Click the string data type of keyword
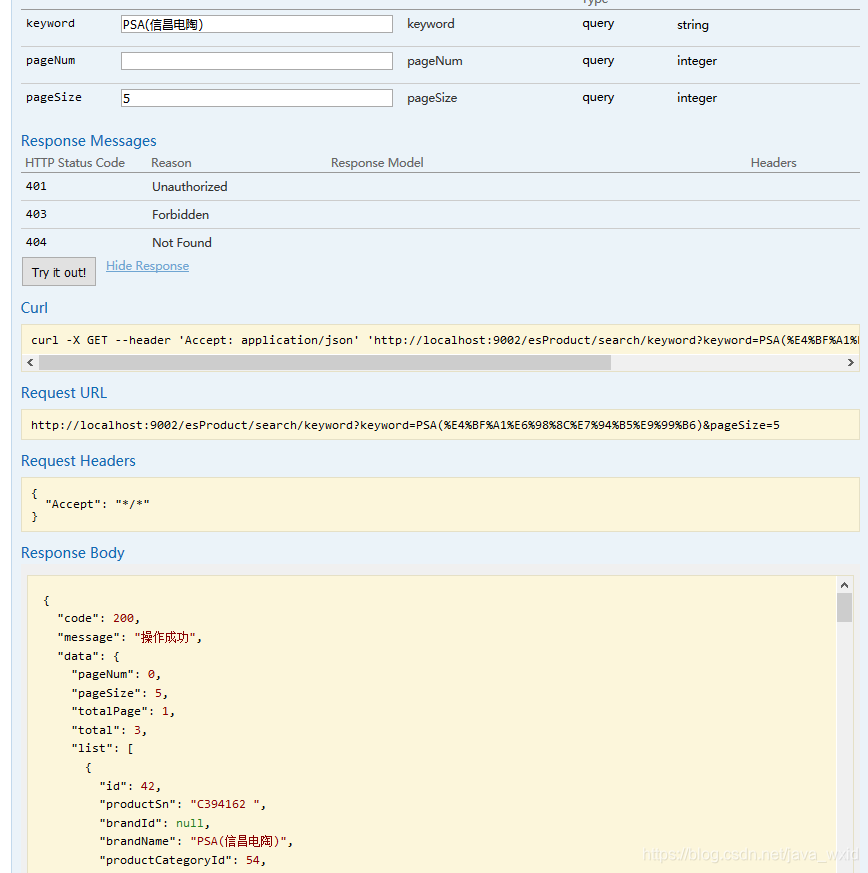This screenshot has height=873, width=868. coord(693,25)
